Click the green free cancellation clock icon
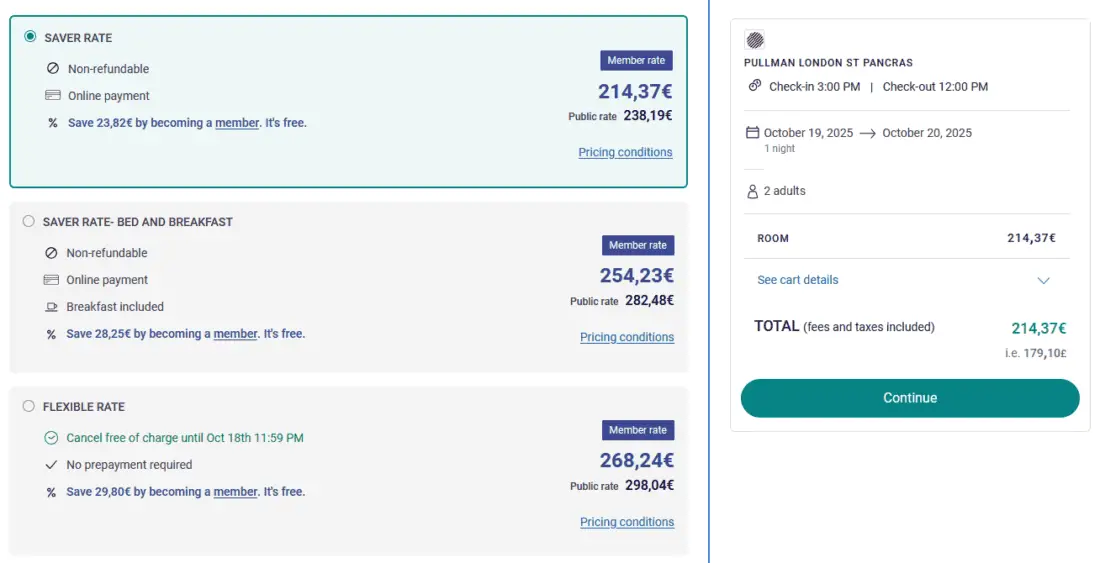Image resolution: width=1100 pixels, height=563 pixels. [52, 438]
